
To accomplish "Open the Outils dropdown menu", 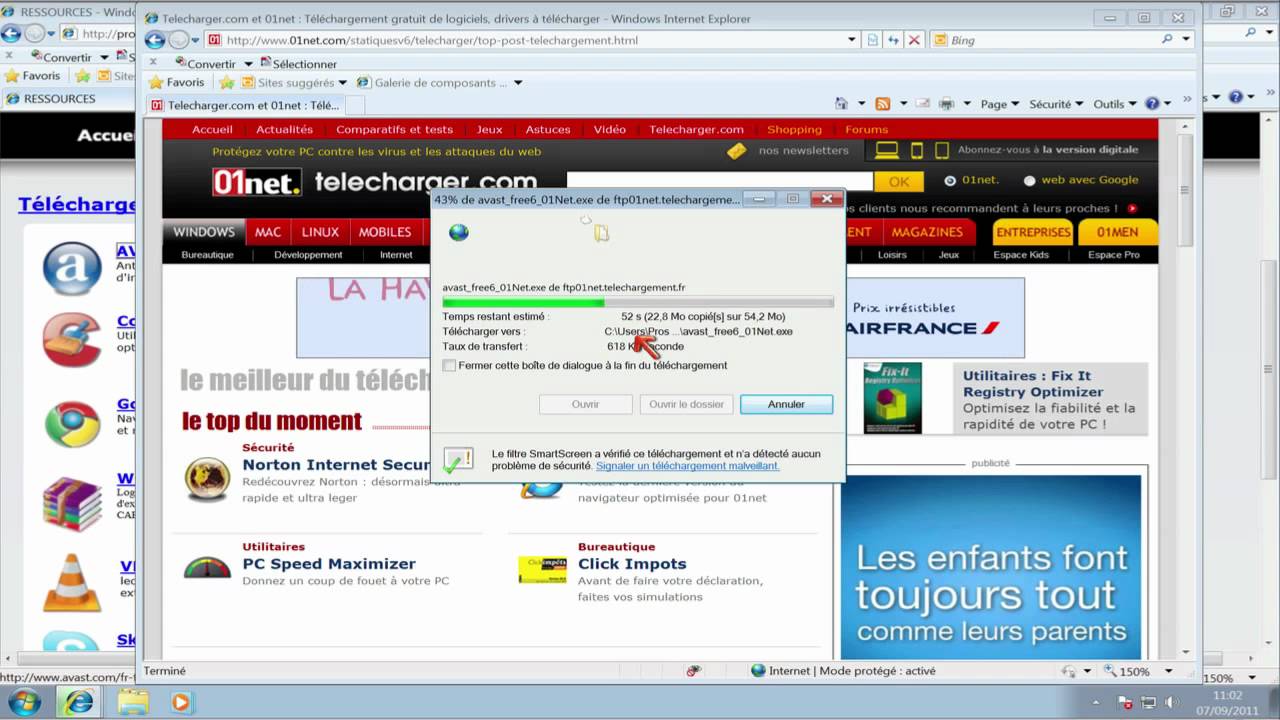I will (1115, 104).
